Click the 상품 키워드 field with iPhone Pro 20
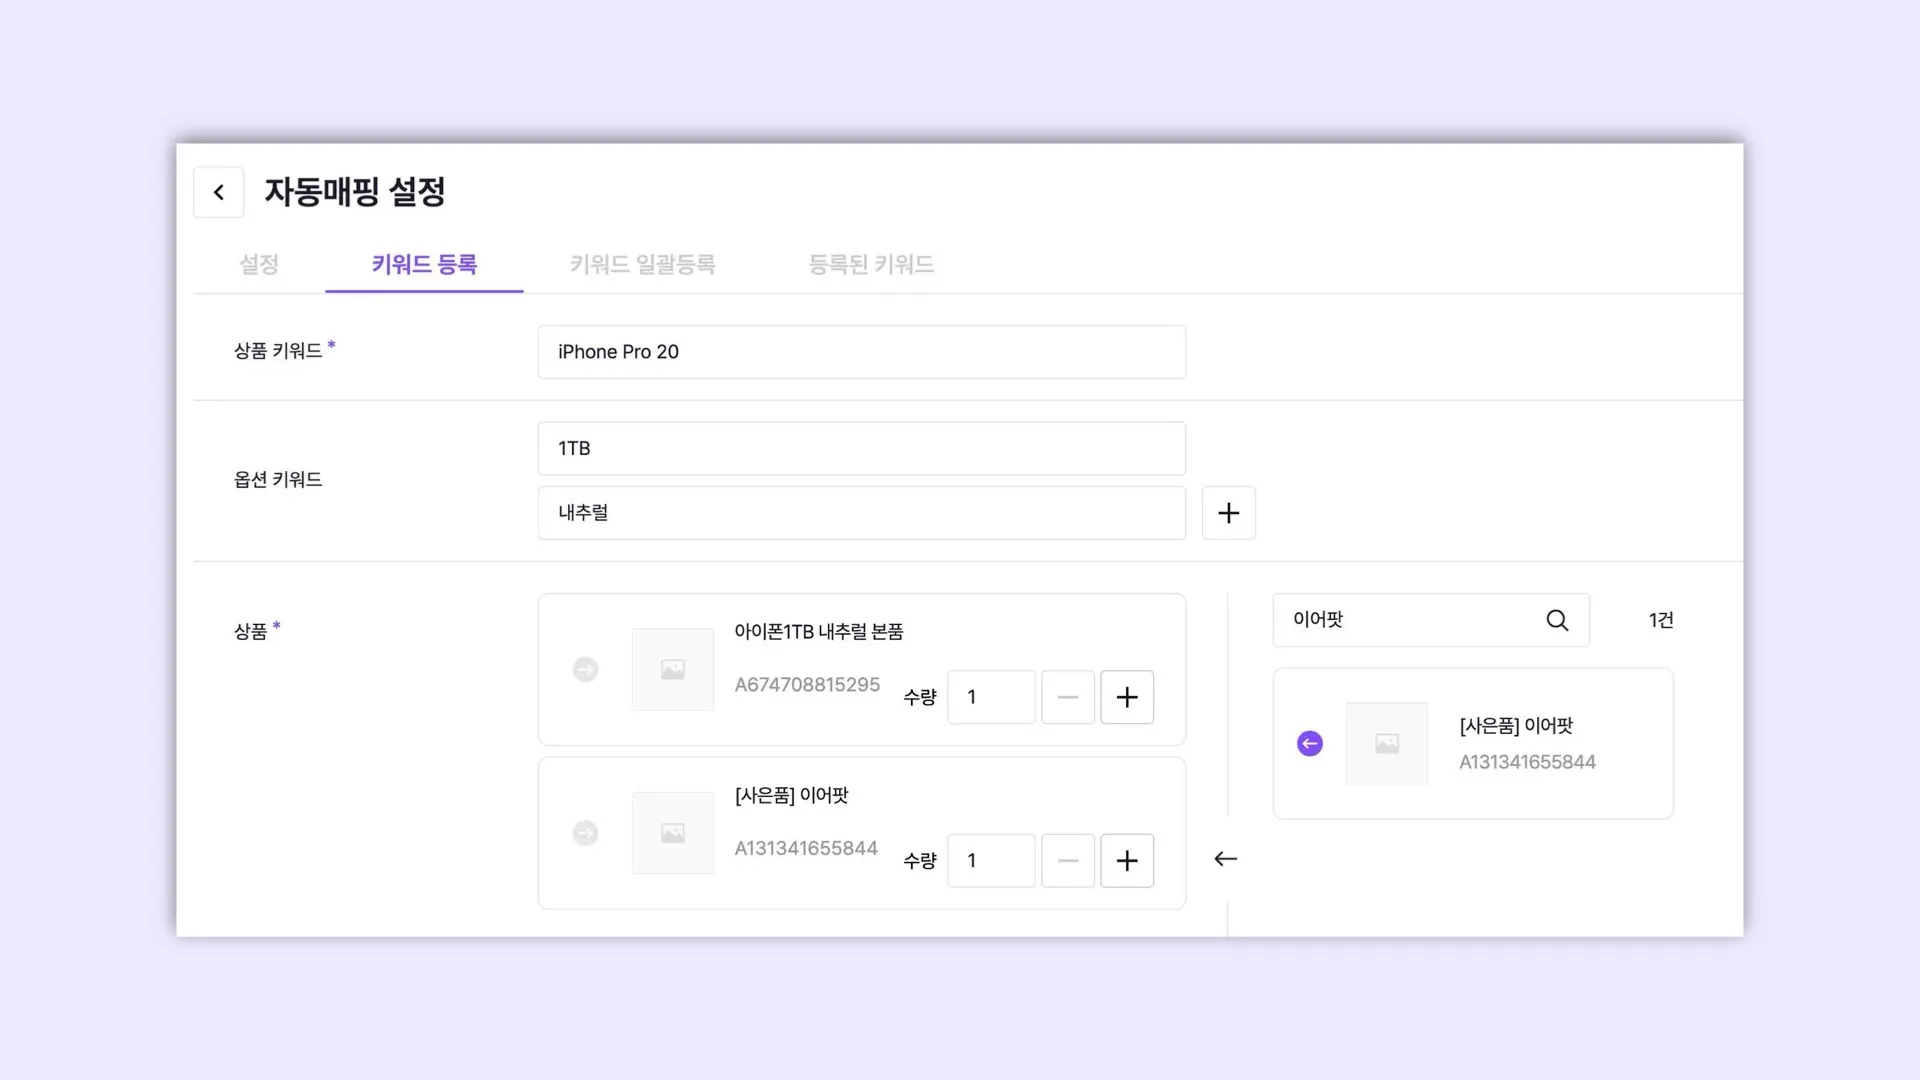The image size is (1920, 1080). coord(861,352)
